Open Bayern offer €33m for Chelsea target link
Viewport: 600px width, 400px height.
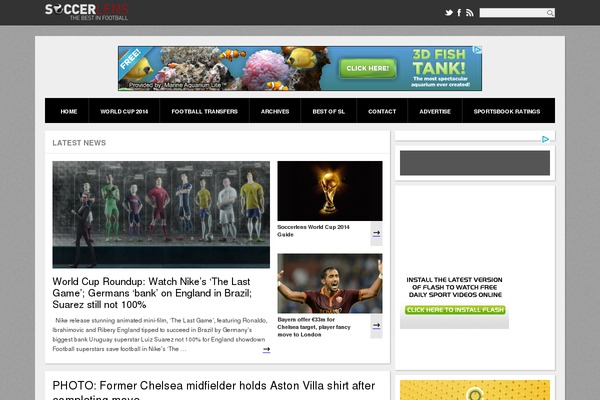pyautogui.click(x=314, y=327)
